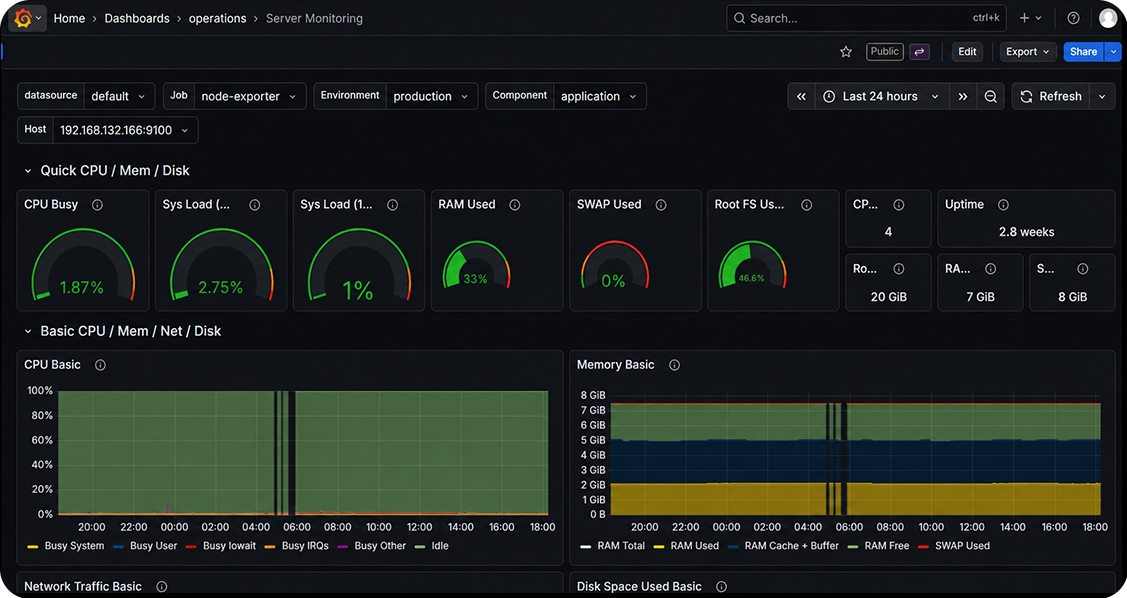
Task: Click the Refresh button
Action: tap(1051, 96)
